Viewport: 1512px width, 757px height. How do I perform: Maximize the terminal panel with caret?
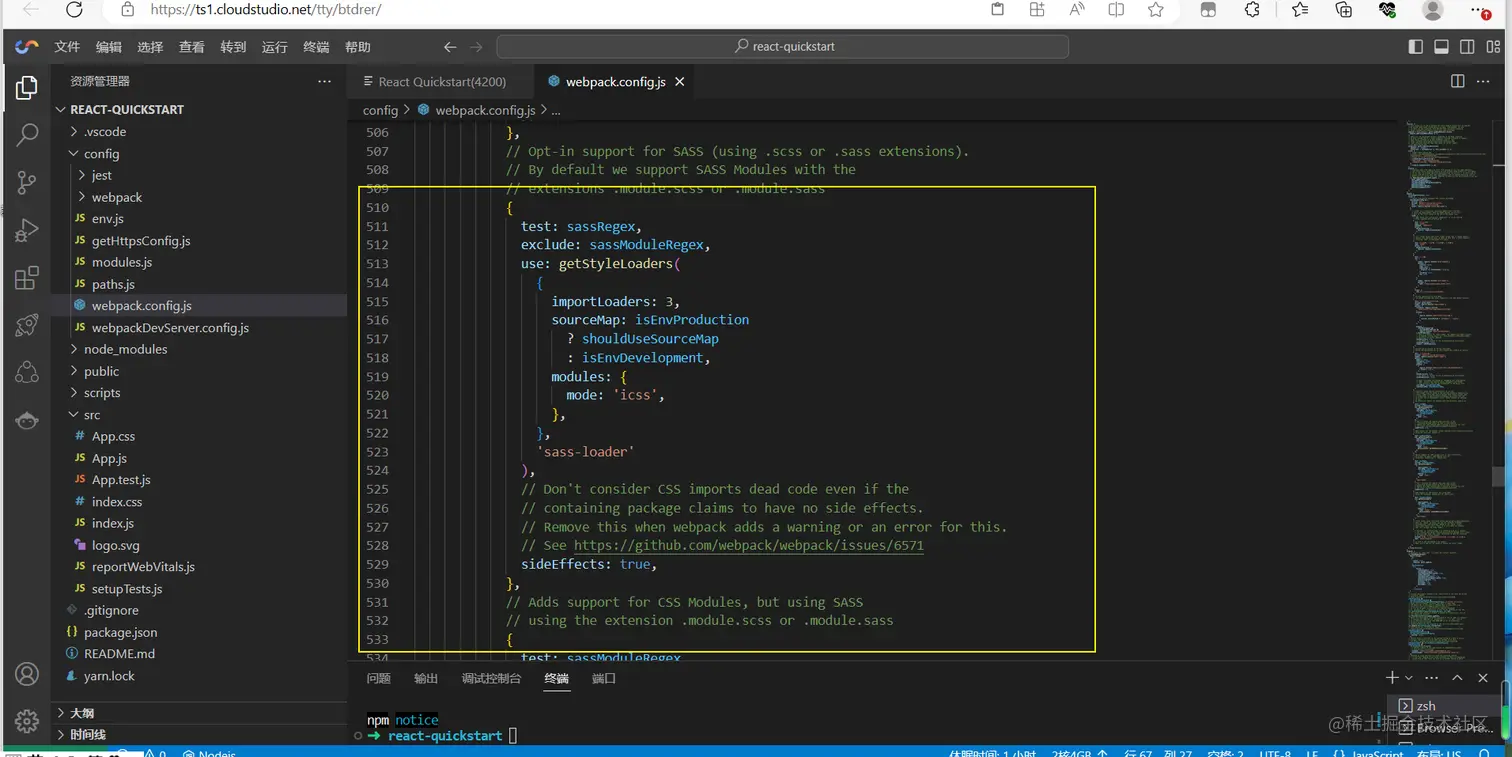1457,678
